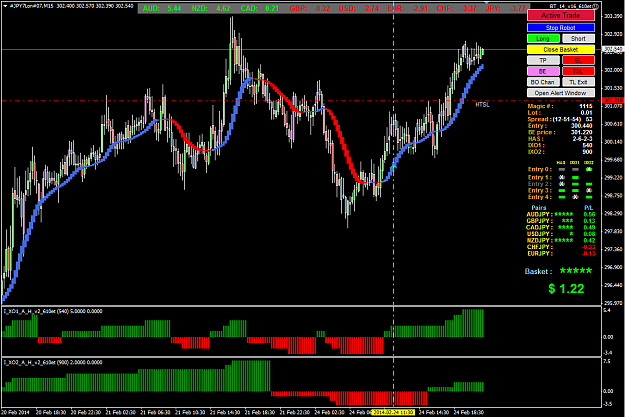This screenshot has height=417, width=625.
Task: Click the Entry 2 label
Action: [x=540, y=184]
